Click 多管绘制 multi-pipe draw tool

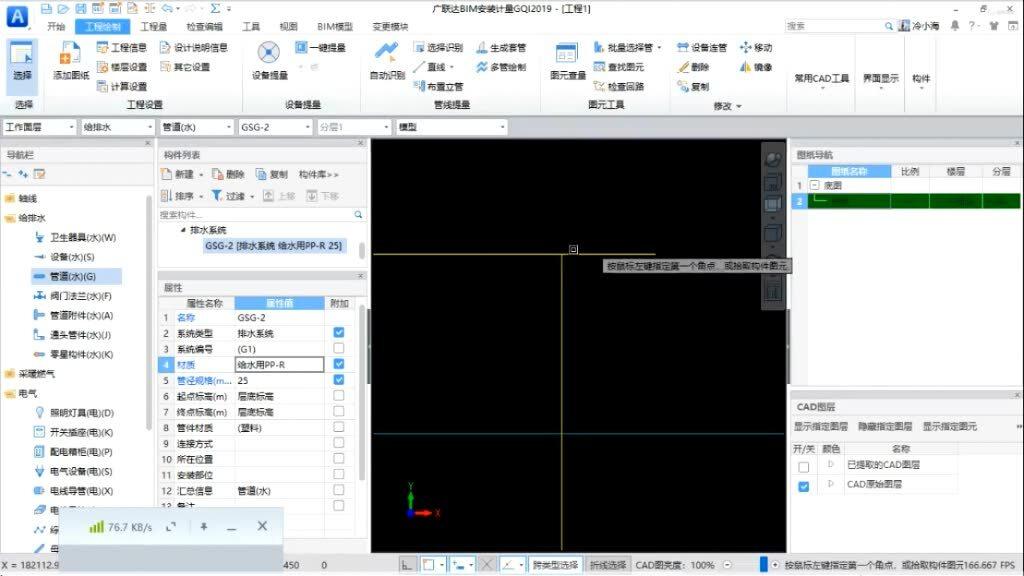[x=502, y=67]
